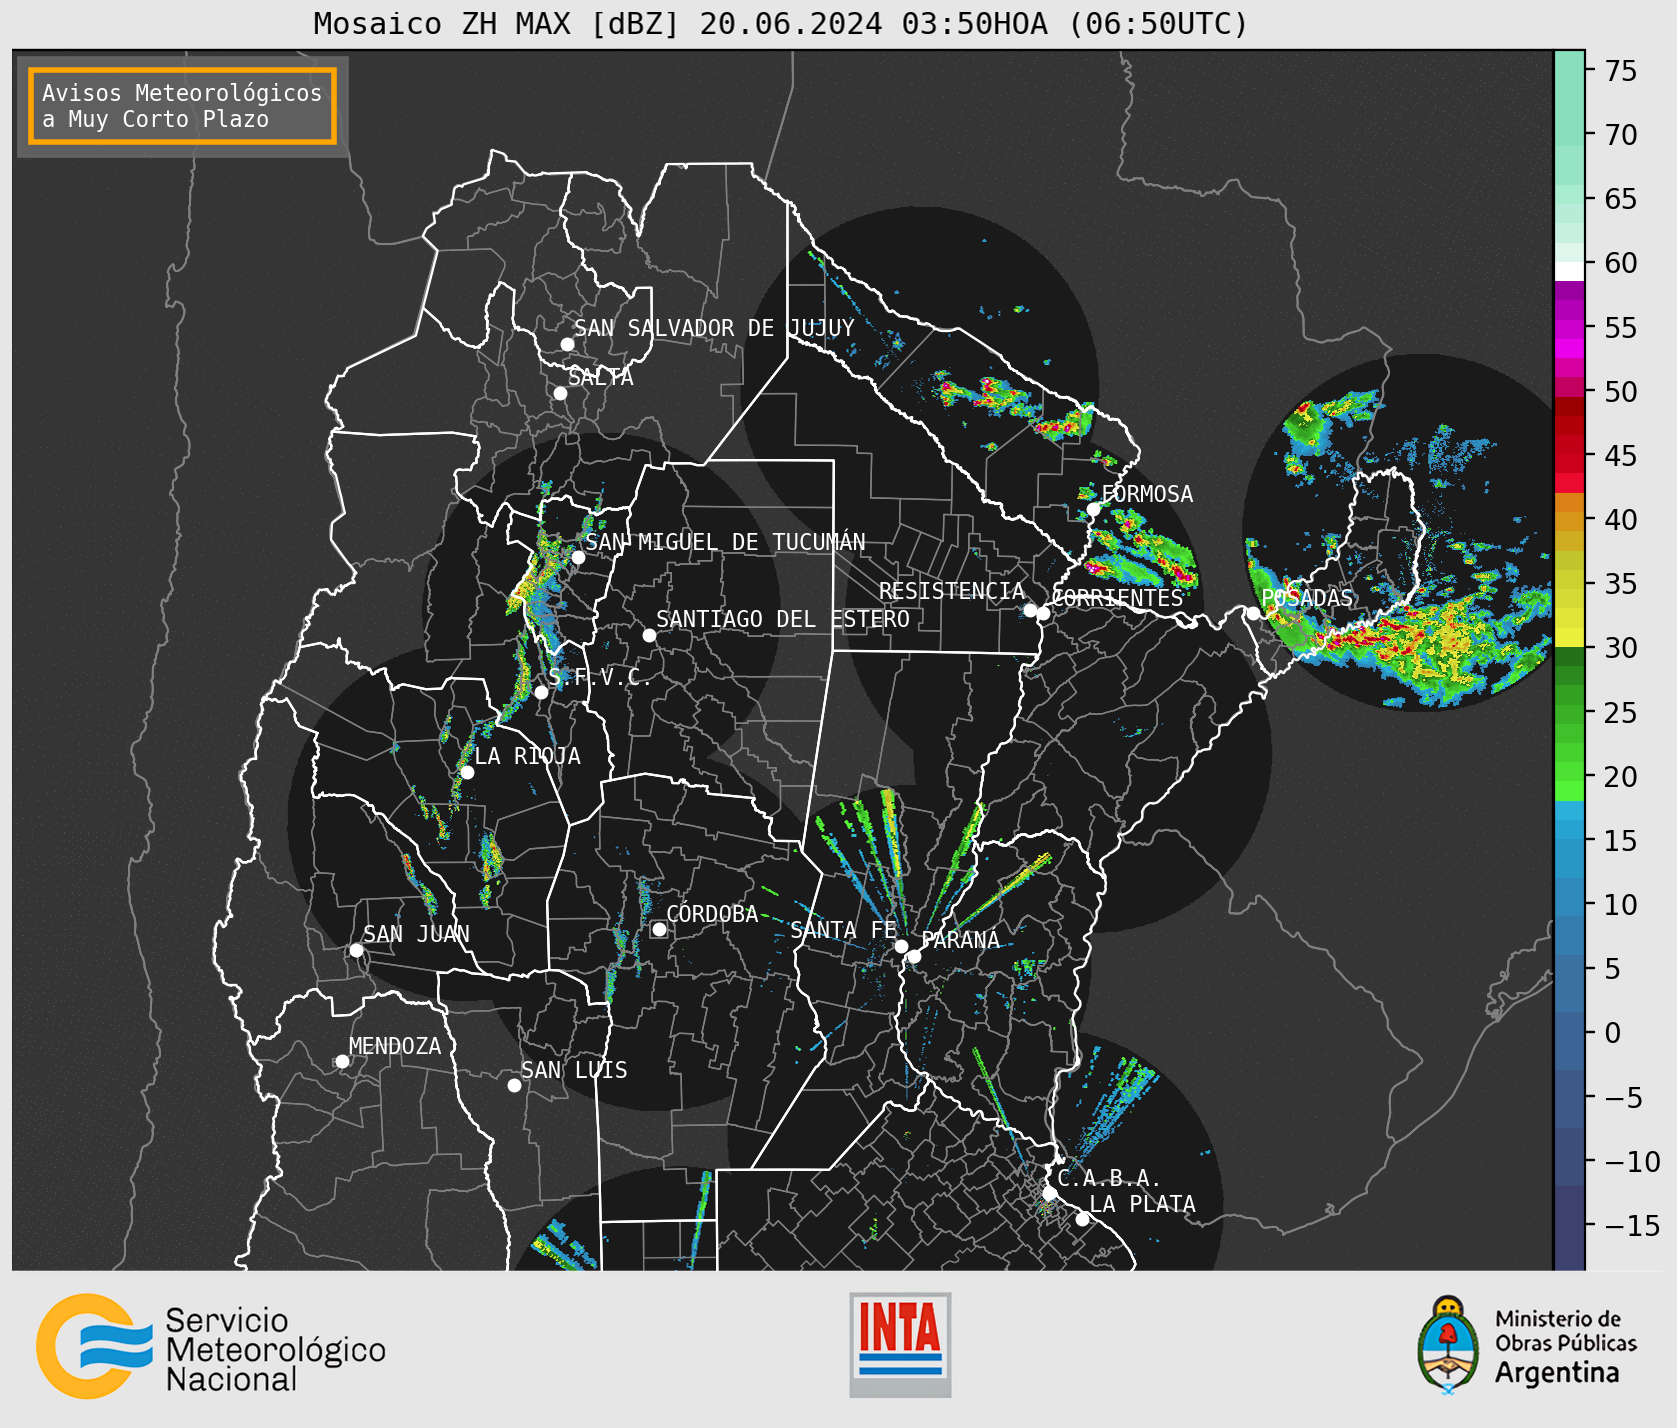1677x1428 pixels.
Task: Click the 75 colorbar tick label
Action: point(1622,71)
